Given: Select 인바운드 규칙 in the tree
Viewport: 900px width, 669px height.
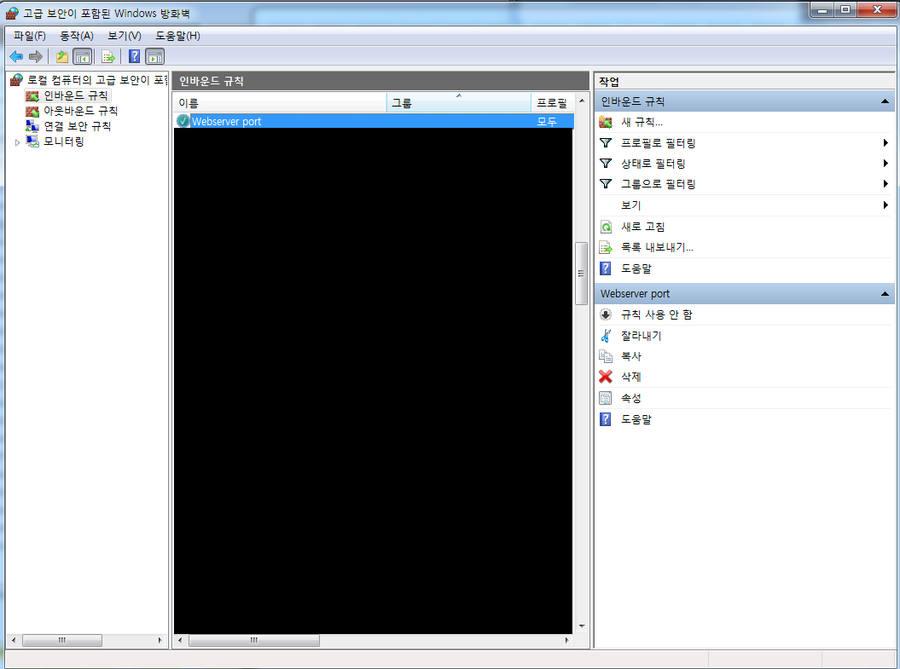Looking at the screenshot, I should (x=76, y=95).
